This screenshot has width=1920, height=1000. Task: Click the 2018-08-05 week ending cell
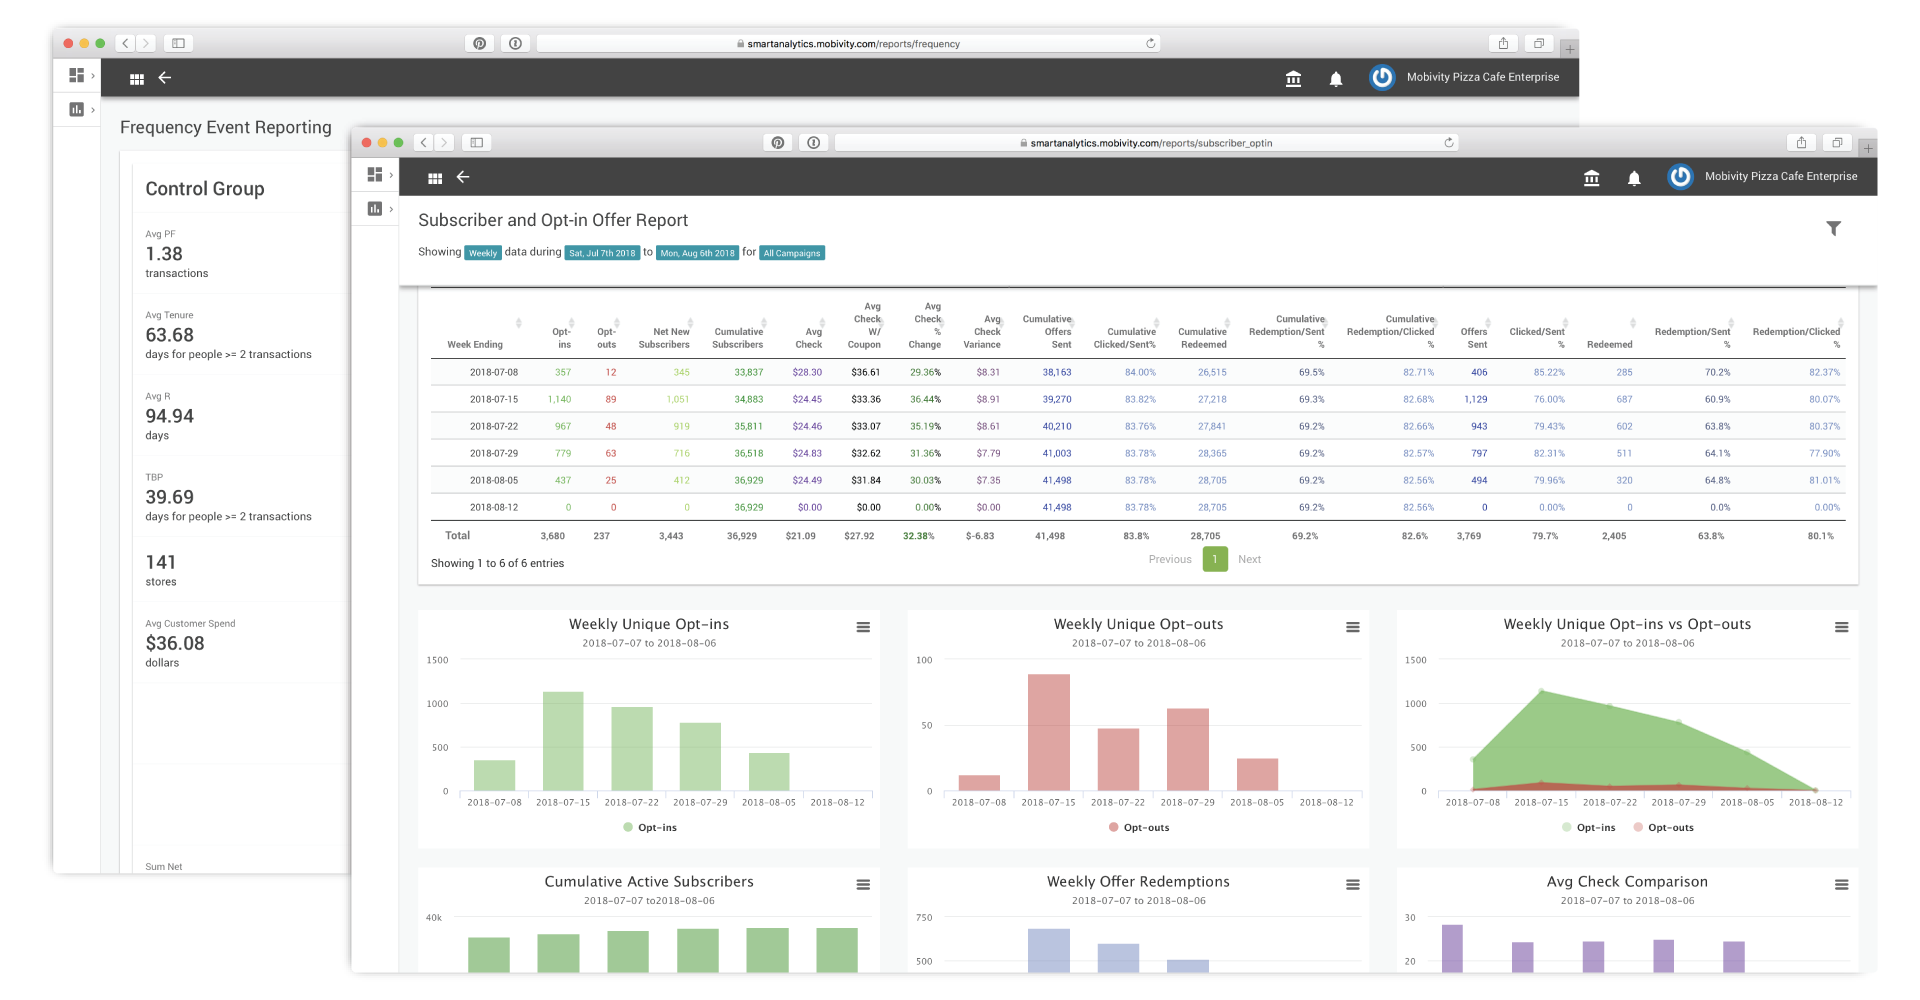point(494,481)
